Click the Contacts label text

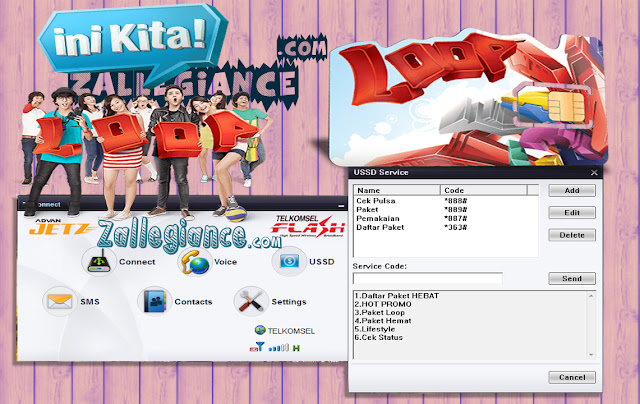(x=193, y=302)
